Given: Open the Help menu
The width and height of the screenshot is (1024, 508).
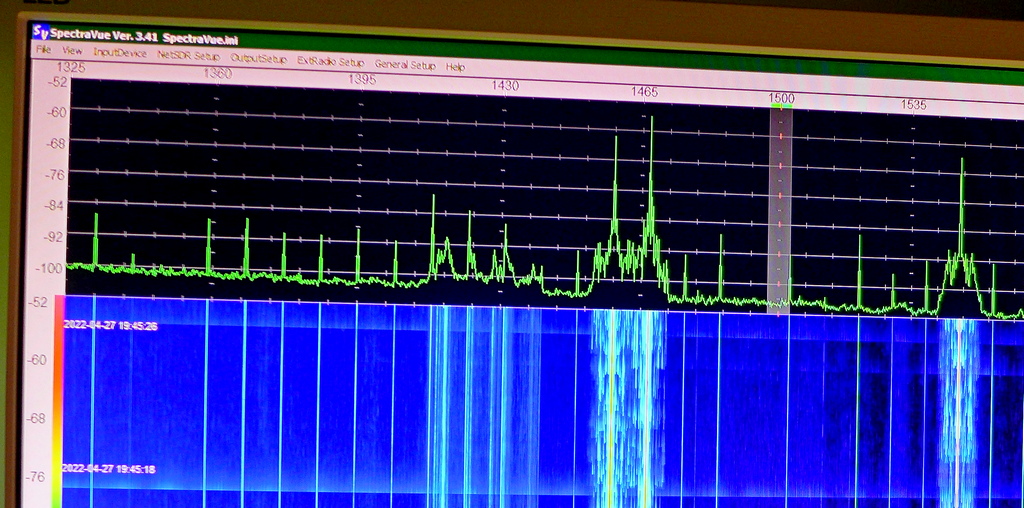Looking at the screenshot, I should (x=455, y=67).
